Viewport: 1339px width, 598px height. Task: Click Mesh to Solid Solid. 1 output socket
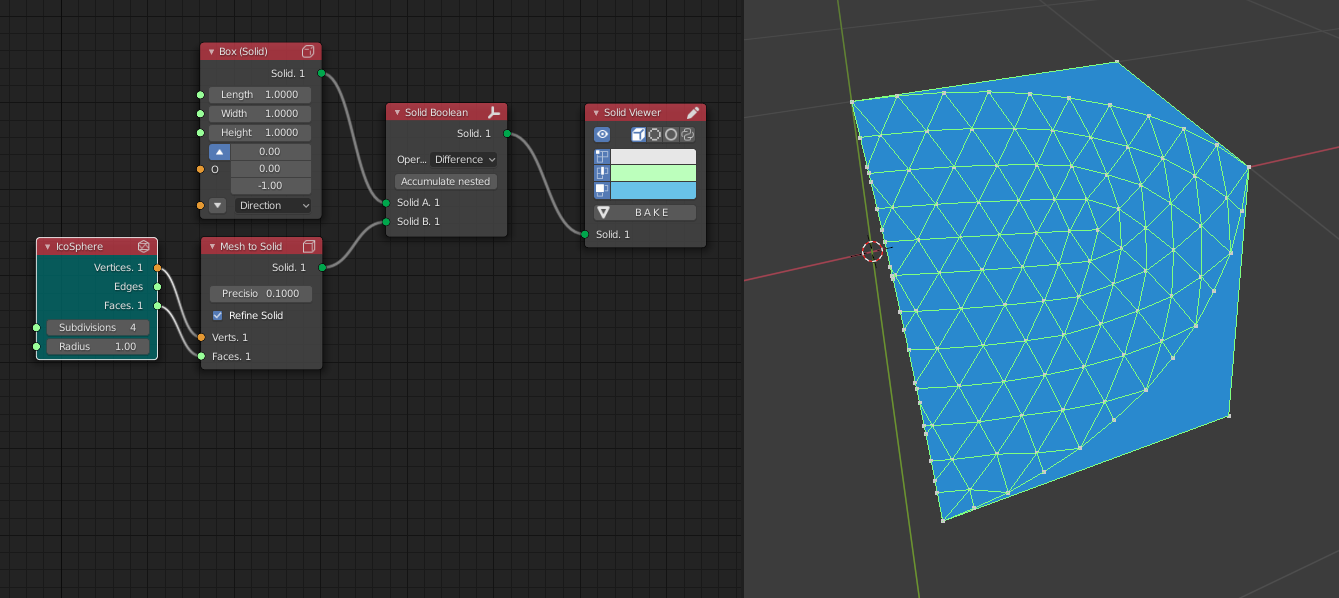pos(321,267)
